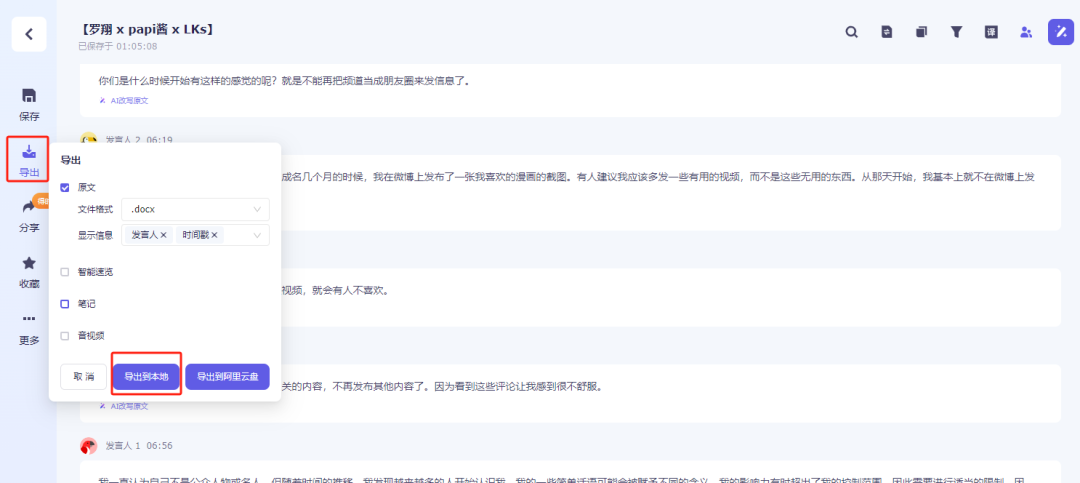
Task: Expand the 显示信息 dropdown arrow
Action: [258, 236]
